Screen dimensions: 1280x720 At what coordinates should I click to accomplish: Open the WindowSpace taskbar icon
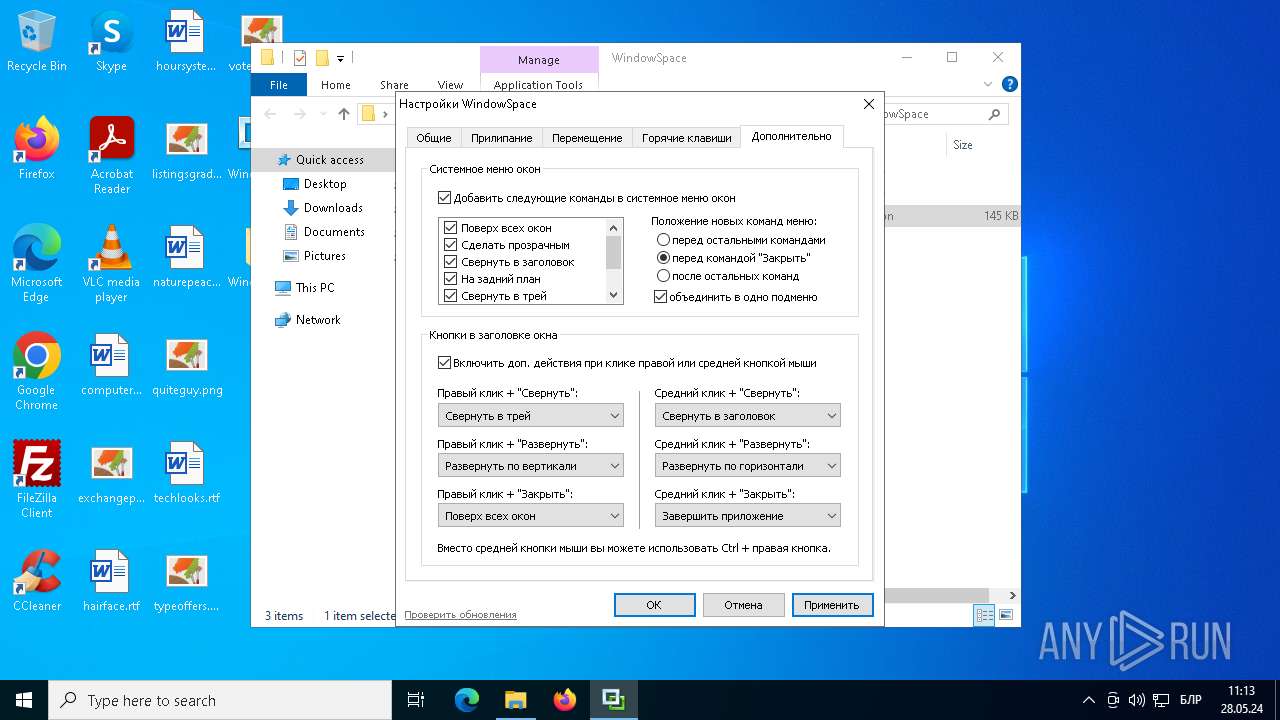(613, 700)
